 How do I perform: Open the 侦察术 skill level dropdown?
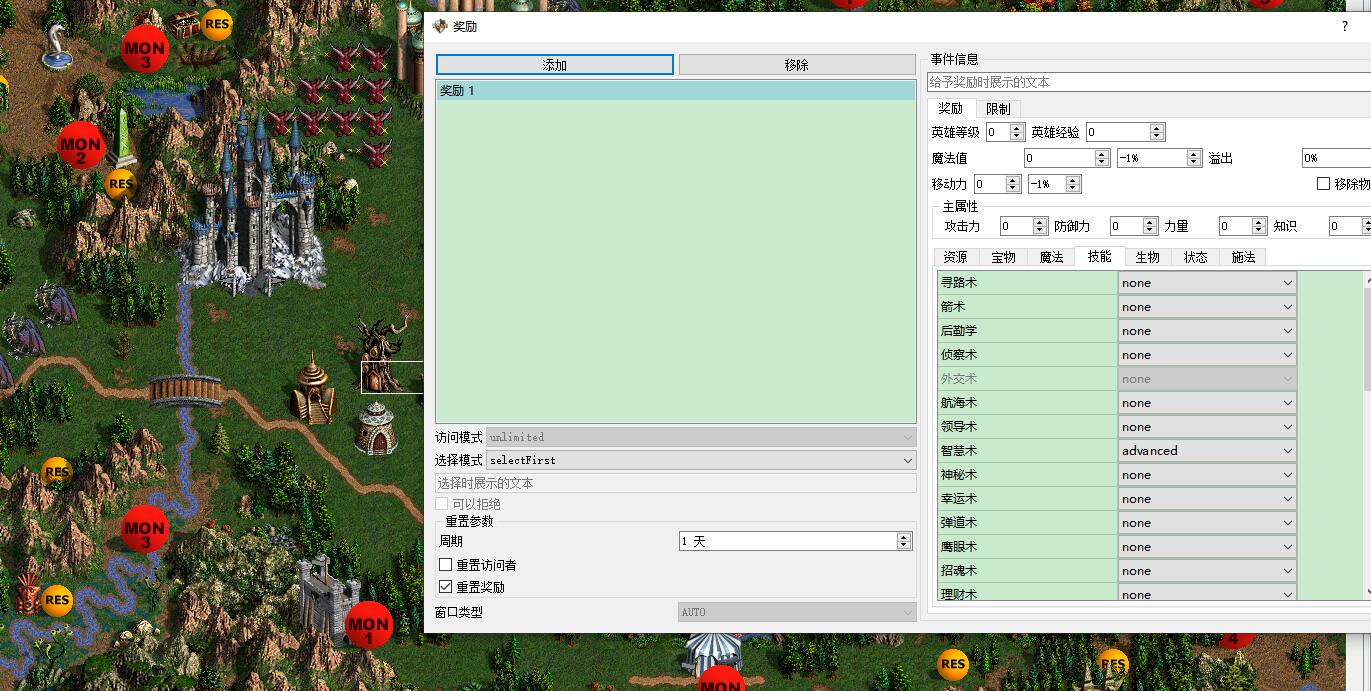[x=1207, y=355]
